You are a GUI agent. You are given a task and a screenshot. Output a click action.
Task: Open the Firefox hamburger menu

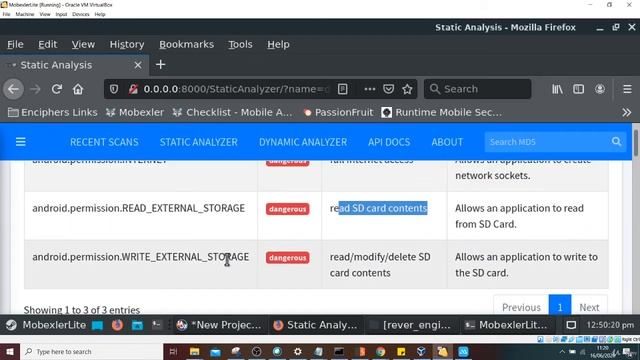[627, 89]
